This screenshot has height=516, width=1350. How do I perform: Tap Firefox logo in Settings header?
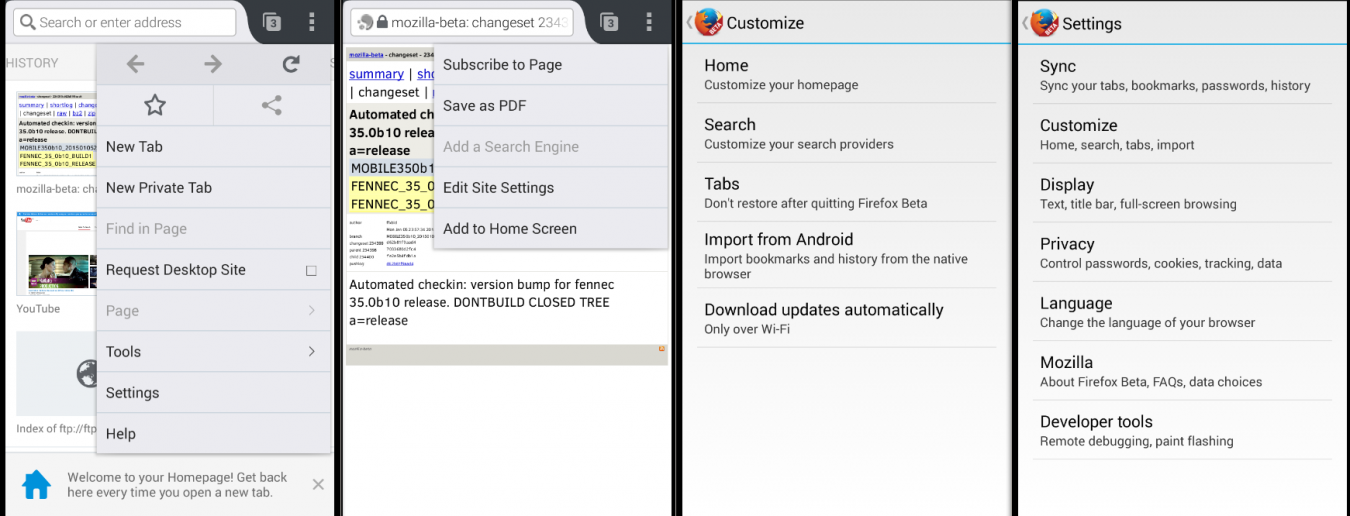point(1045,22)
